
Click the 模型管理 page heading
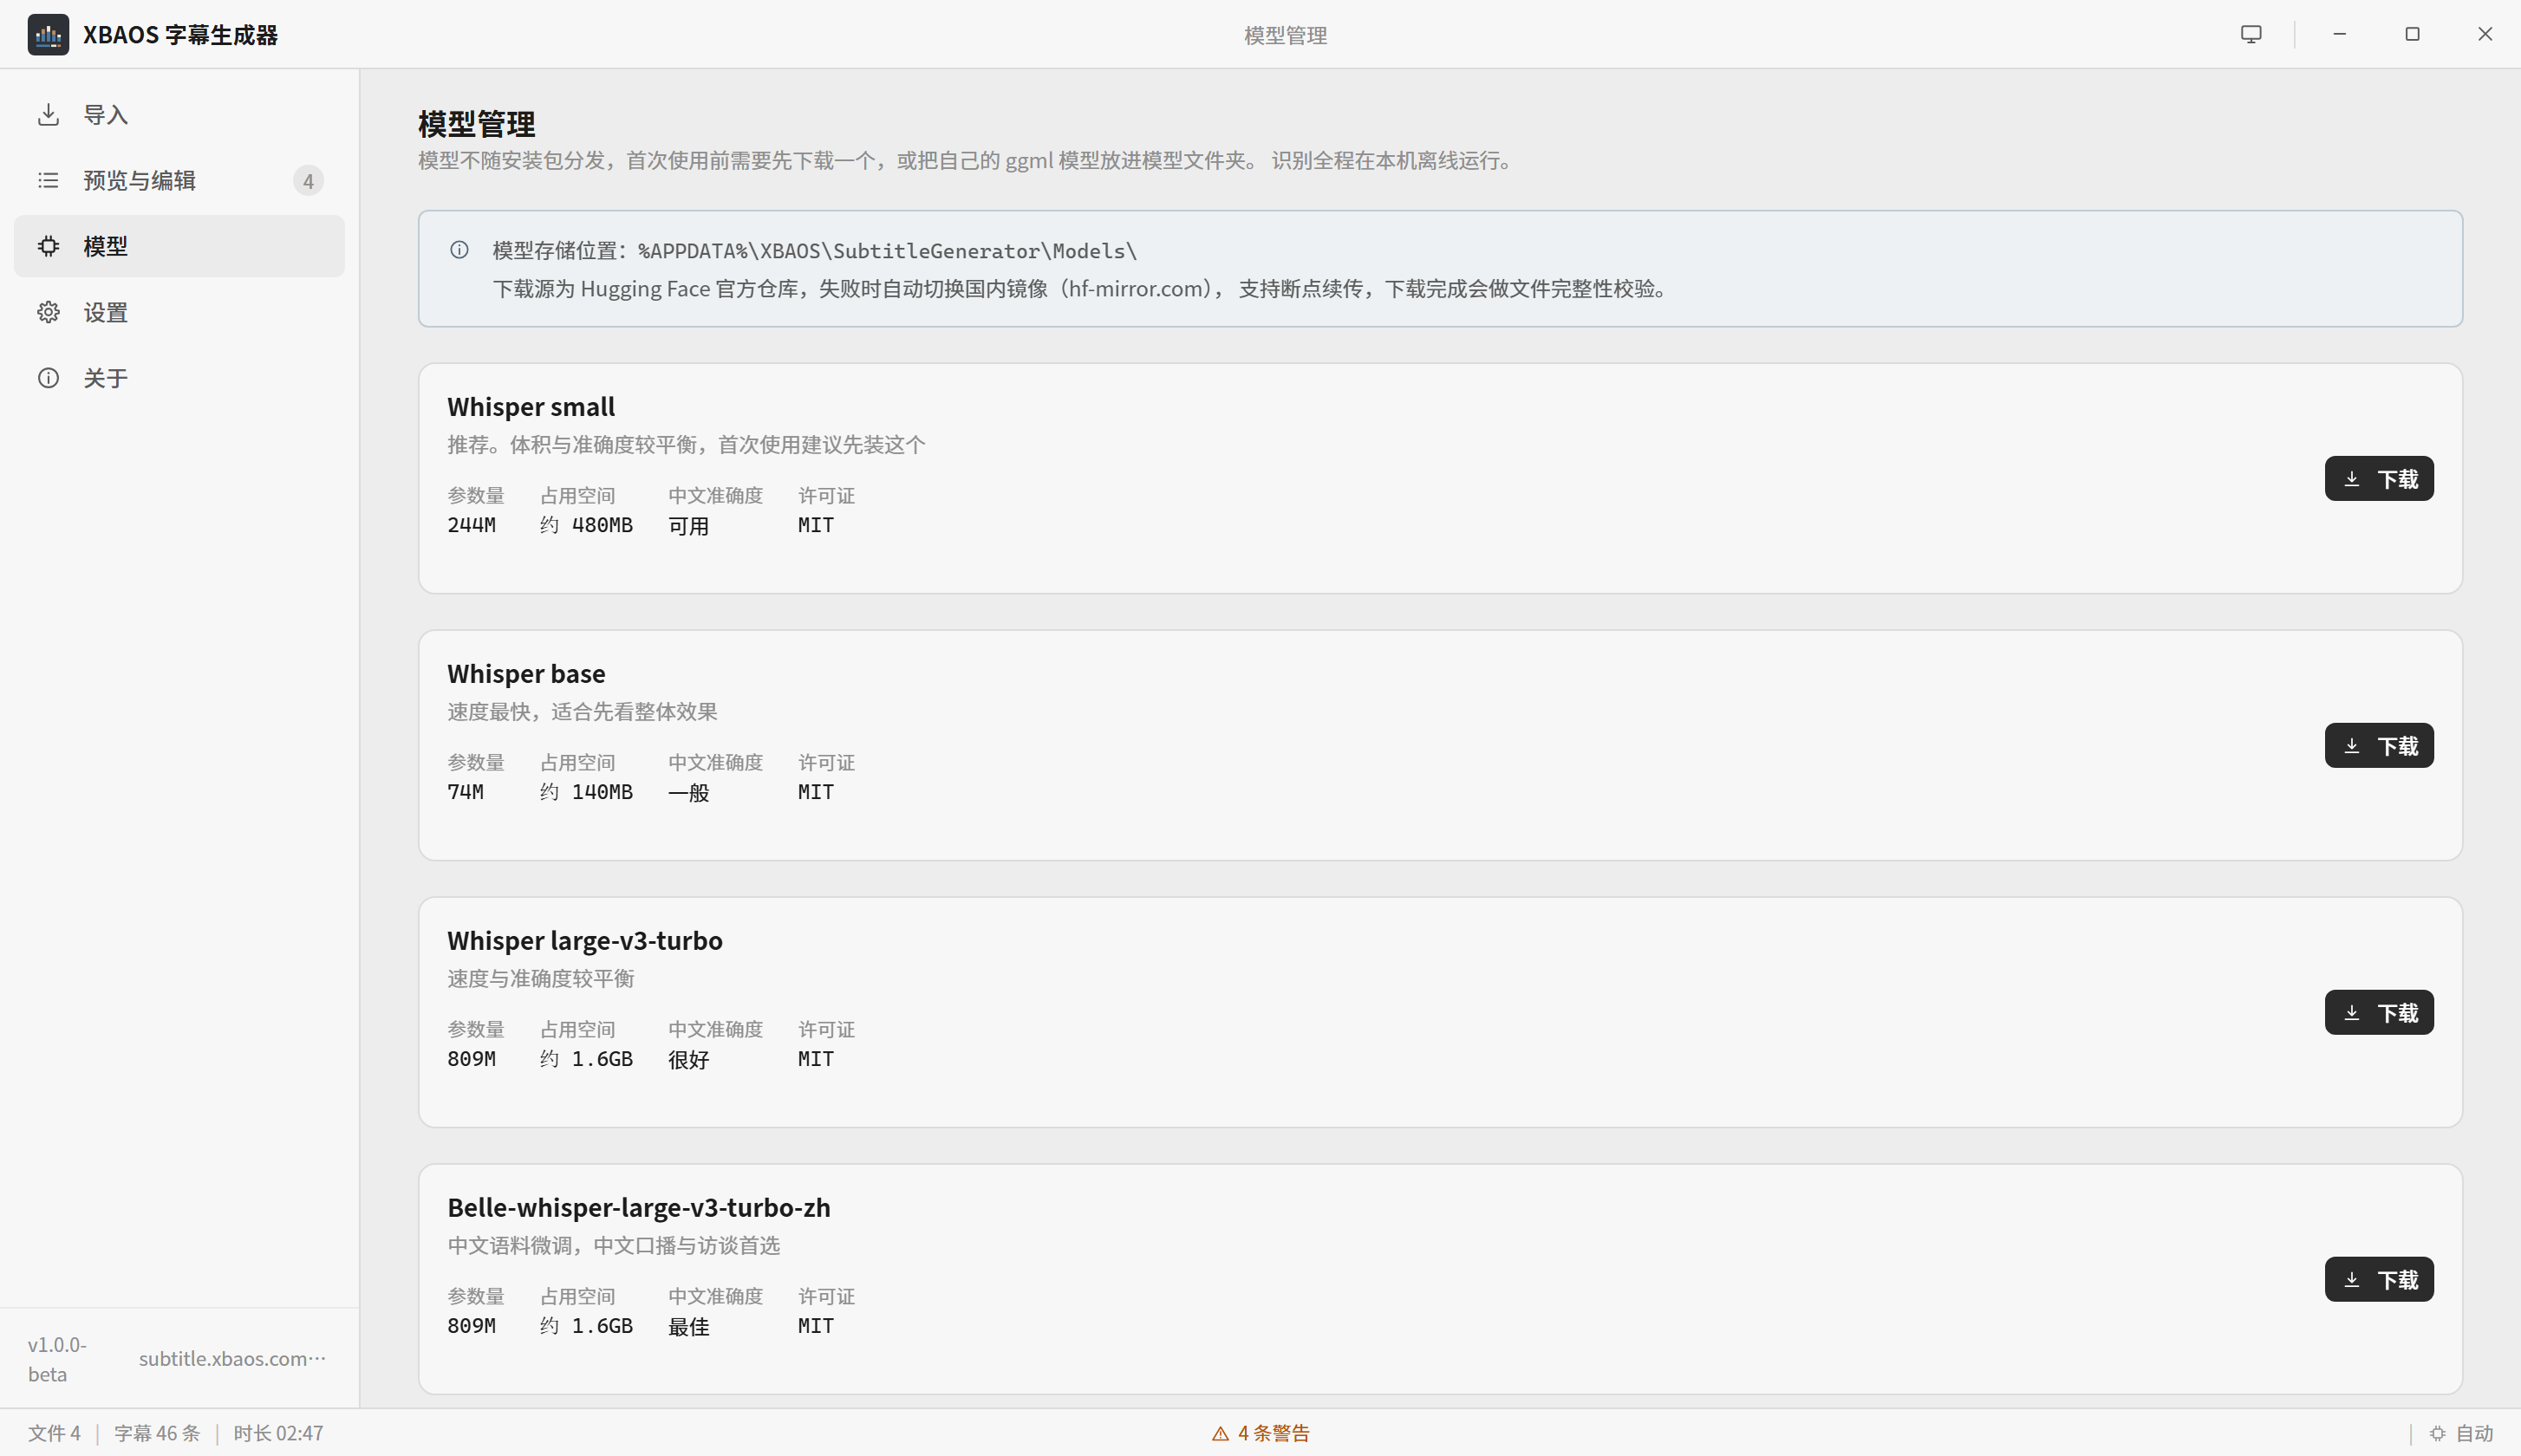[x=477, y=124]
